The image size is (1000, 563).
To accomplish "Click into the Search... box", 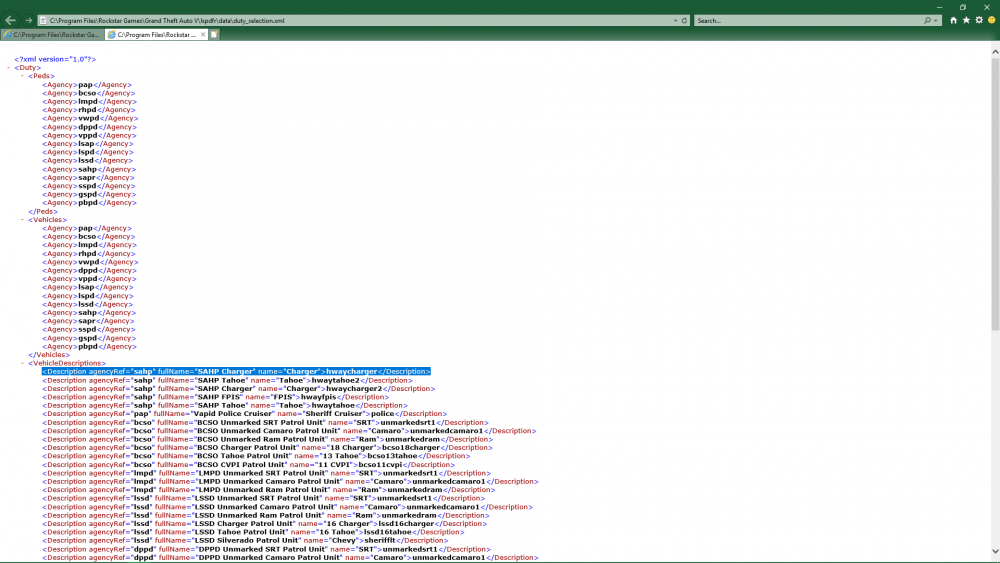I will (x=809, y=20).
